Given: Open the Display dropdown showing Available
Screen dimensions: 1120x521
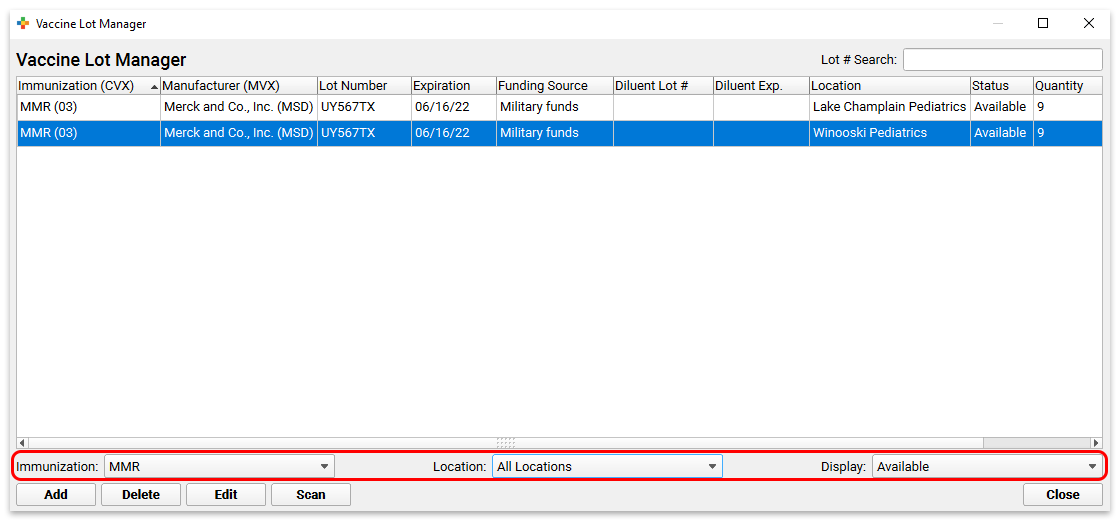Looking at the screenshot, I should (987, 467).
